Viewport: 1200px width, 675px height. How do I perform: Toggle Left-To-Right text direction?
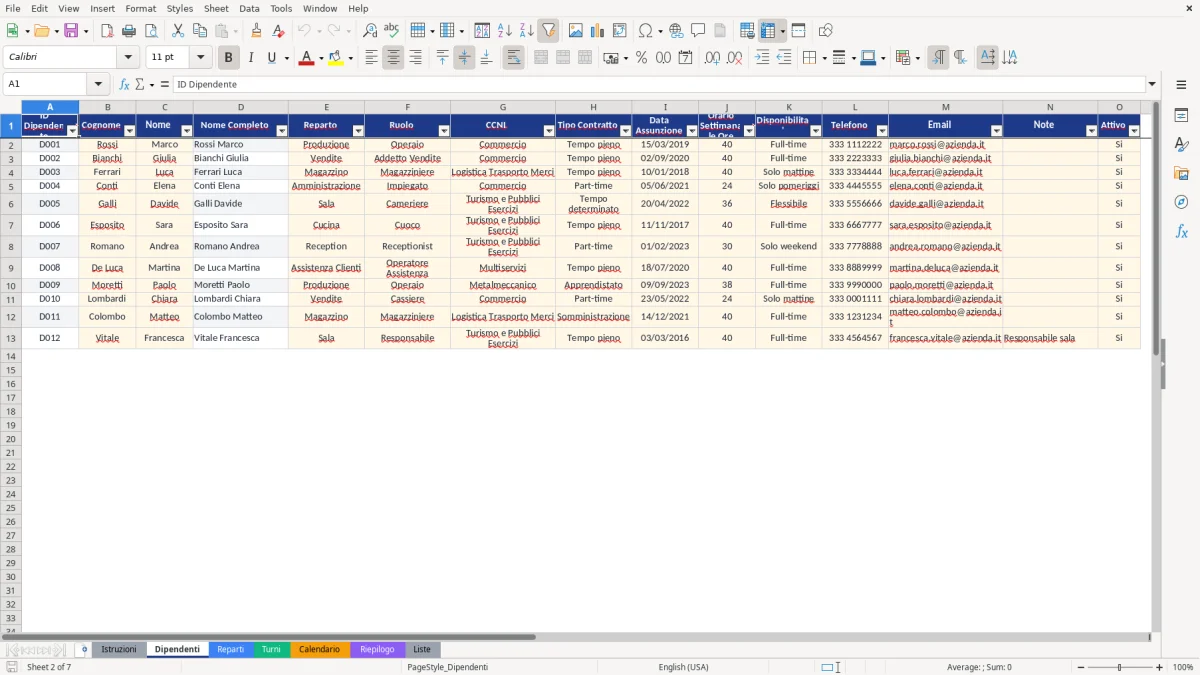[x=938, y=58]
